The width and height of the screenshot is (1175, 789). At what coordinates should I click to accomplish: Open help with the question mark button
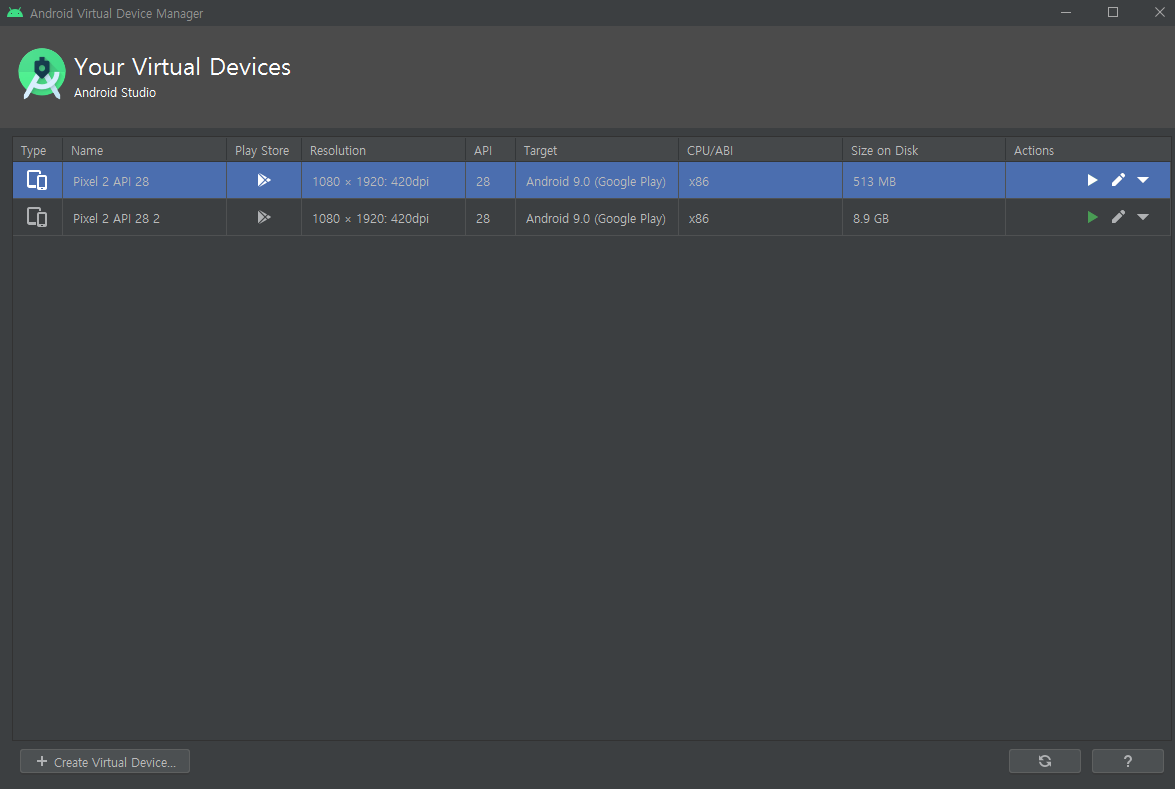coord(1128,761)
